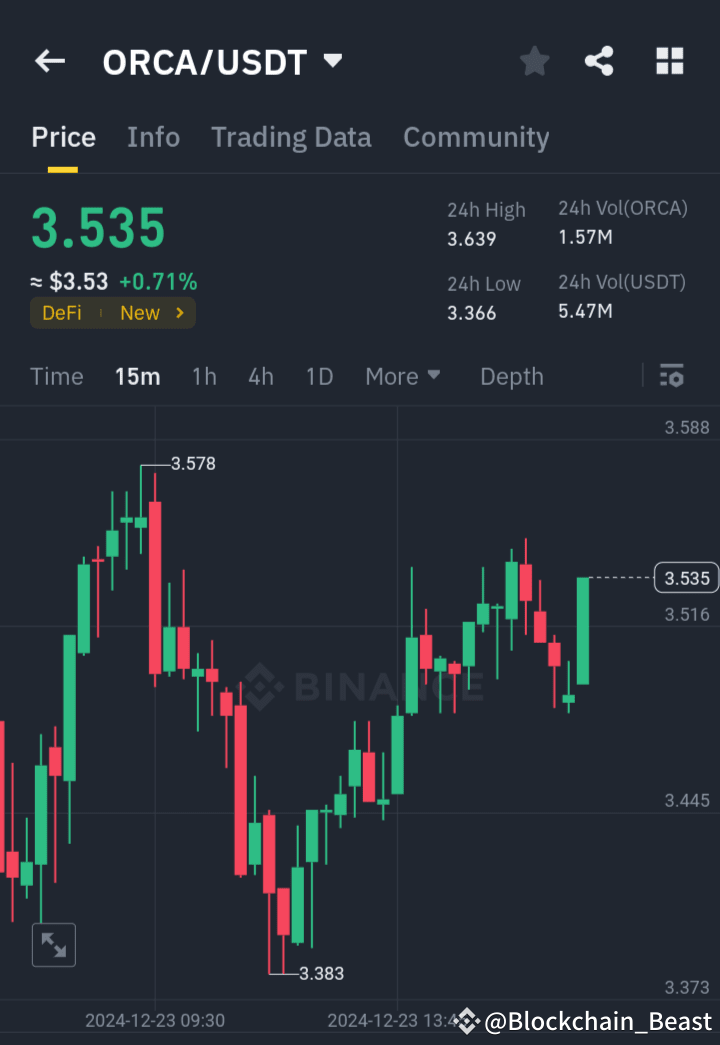Tap the current price label 3.535 on chart
Image resolution: width=720 pixels, height=1045 pixels.
coord(686,578)
